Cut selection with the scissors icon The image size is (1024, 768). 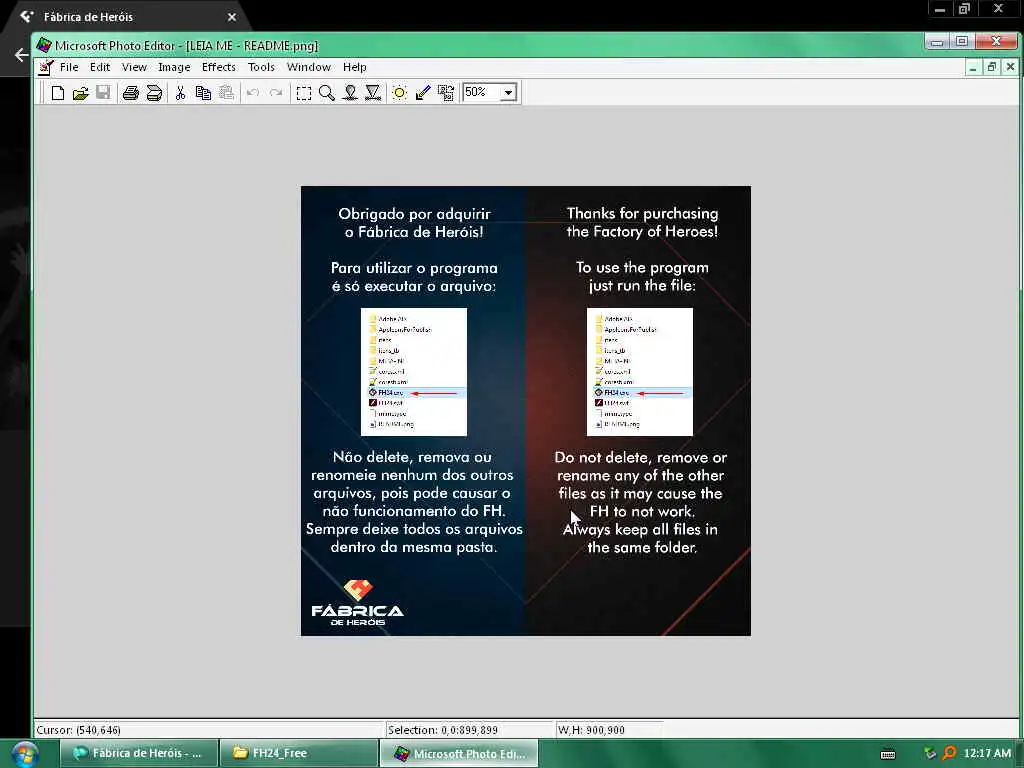180,93
